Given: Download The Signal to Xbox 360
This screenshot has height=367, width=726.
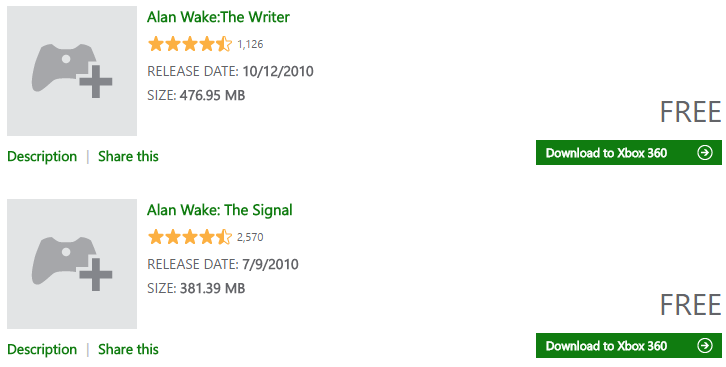Looking at the screenshot, I should (629, 345).
